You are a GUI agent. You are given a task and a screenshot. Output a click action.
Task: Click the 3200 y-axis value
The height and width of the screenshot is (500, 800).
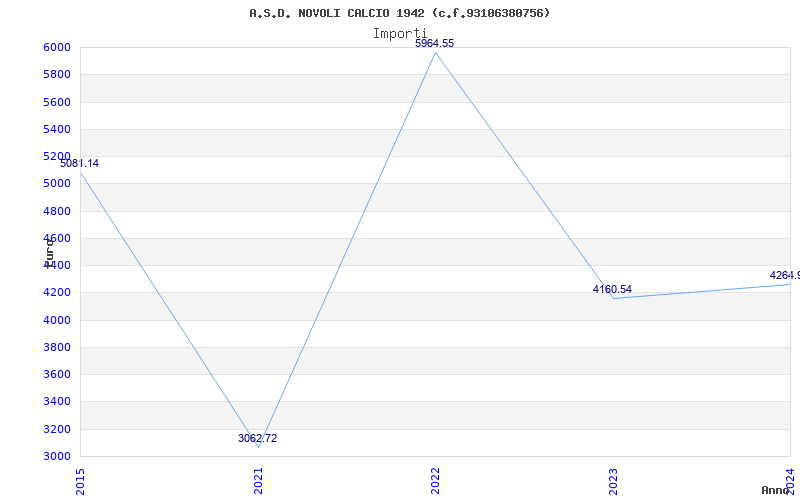coord(57,429)
